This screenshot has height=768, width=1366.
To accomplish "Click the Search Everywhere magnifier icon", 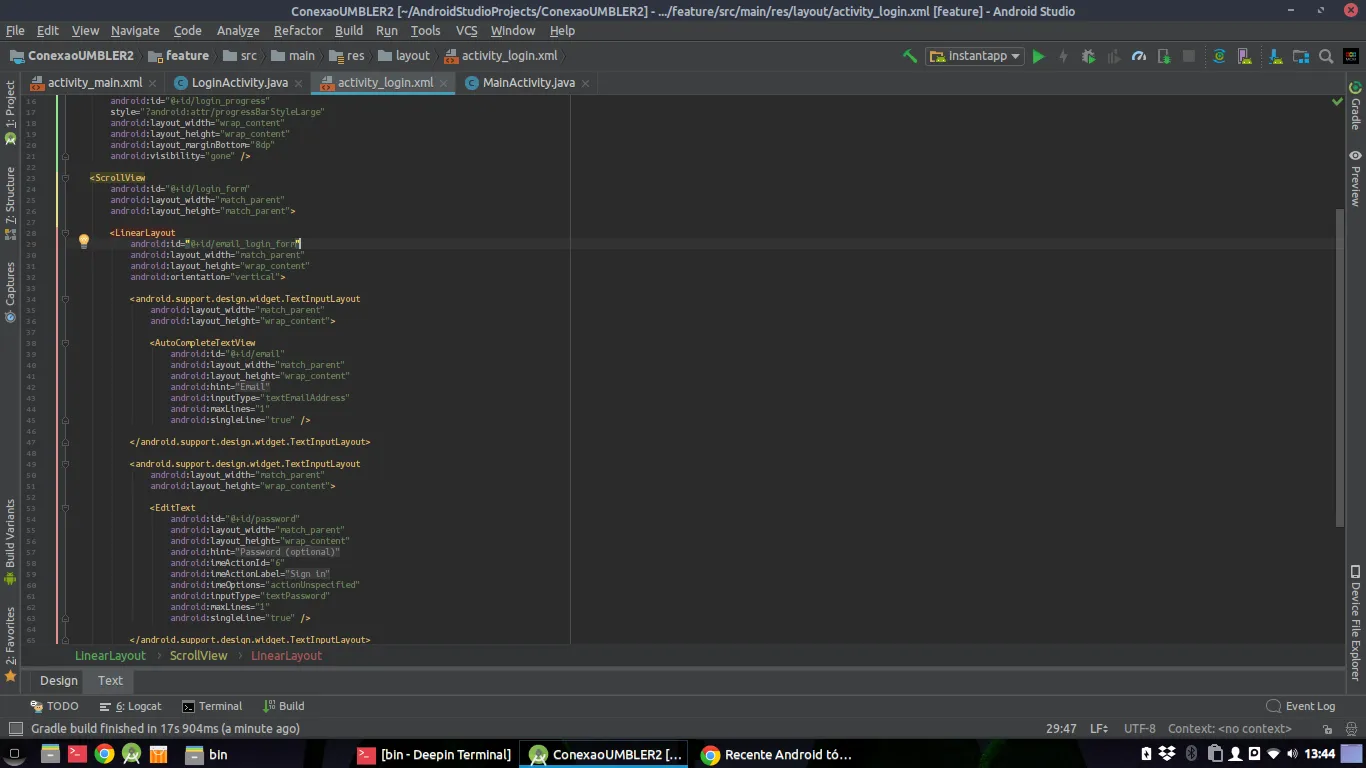I will (1326, 56).
